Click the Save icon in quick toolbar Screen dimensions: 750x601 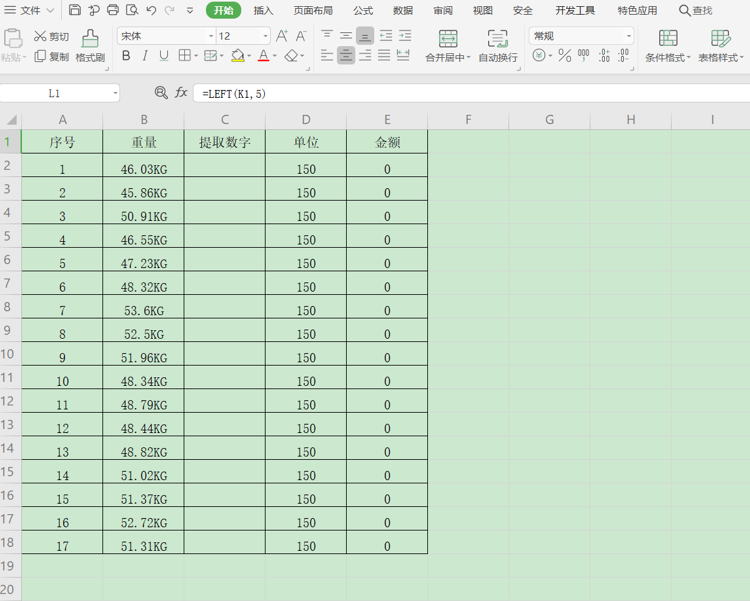tap(75, 10)
